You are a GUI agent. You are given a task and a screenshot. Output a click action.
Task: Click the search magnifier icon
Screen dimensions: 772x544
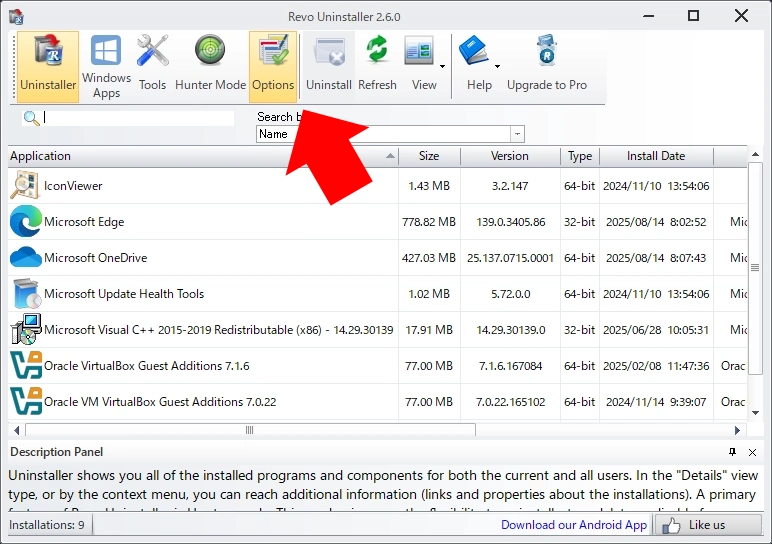coord(31,118)
